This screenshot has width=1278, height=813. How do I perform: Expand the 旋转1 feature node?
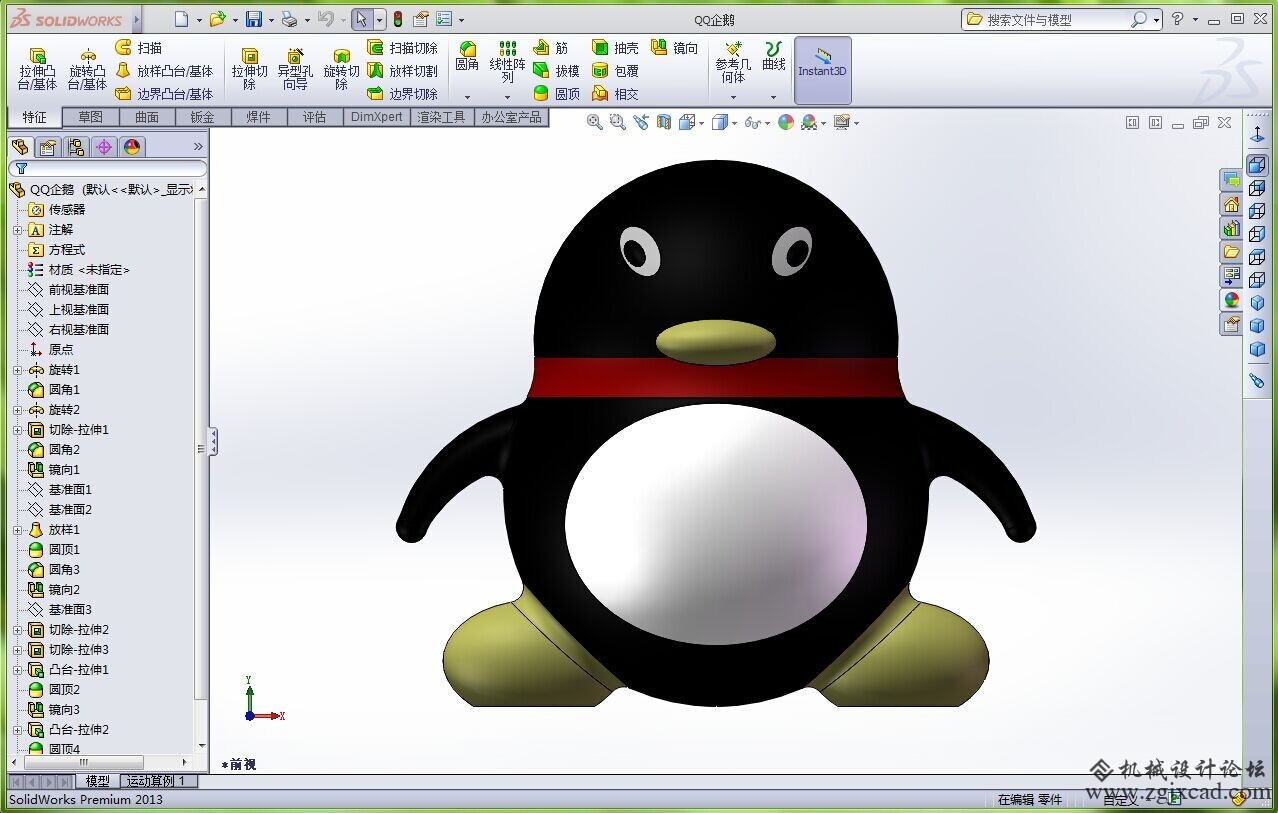pos(17,370)
